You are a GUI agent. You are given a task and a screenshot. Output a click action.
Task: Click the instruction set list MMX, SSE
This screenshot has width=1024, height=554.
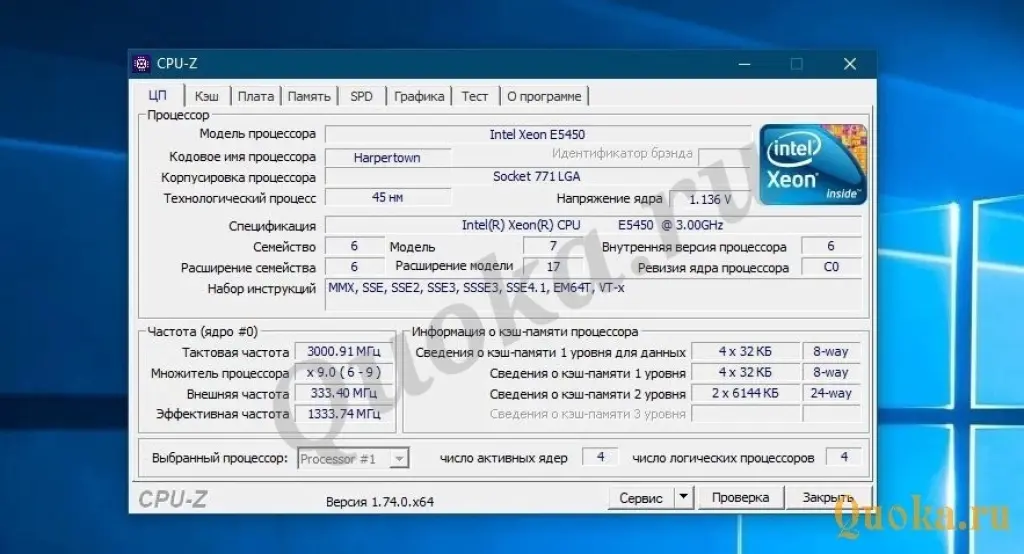(594, 295)
